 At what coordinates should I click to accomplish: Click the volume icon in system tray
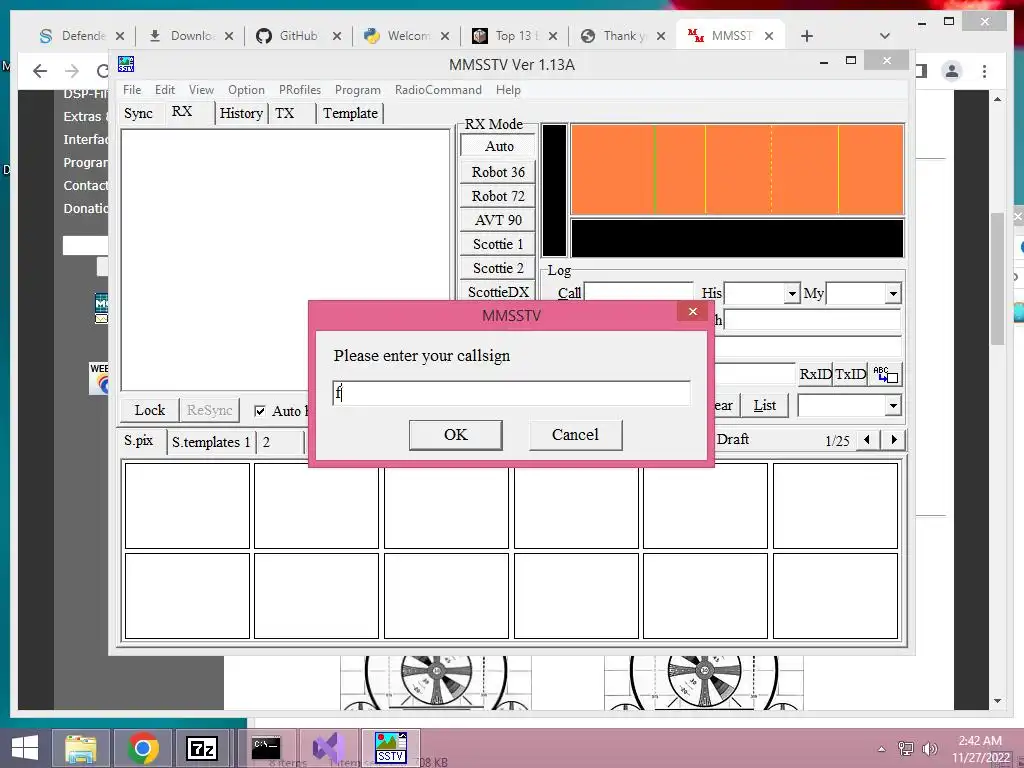(930, 748)
